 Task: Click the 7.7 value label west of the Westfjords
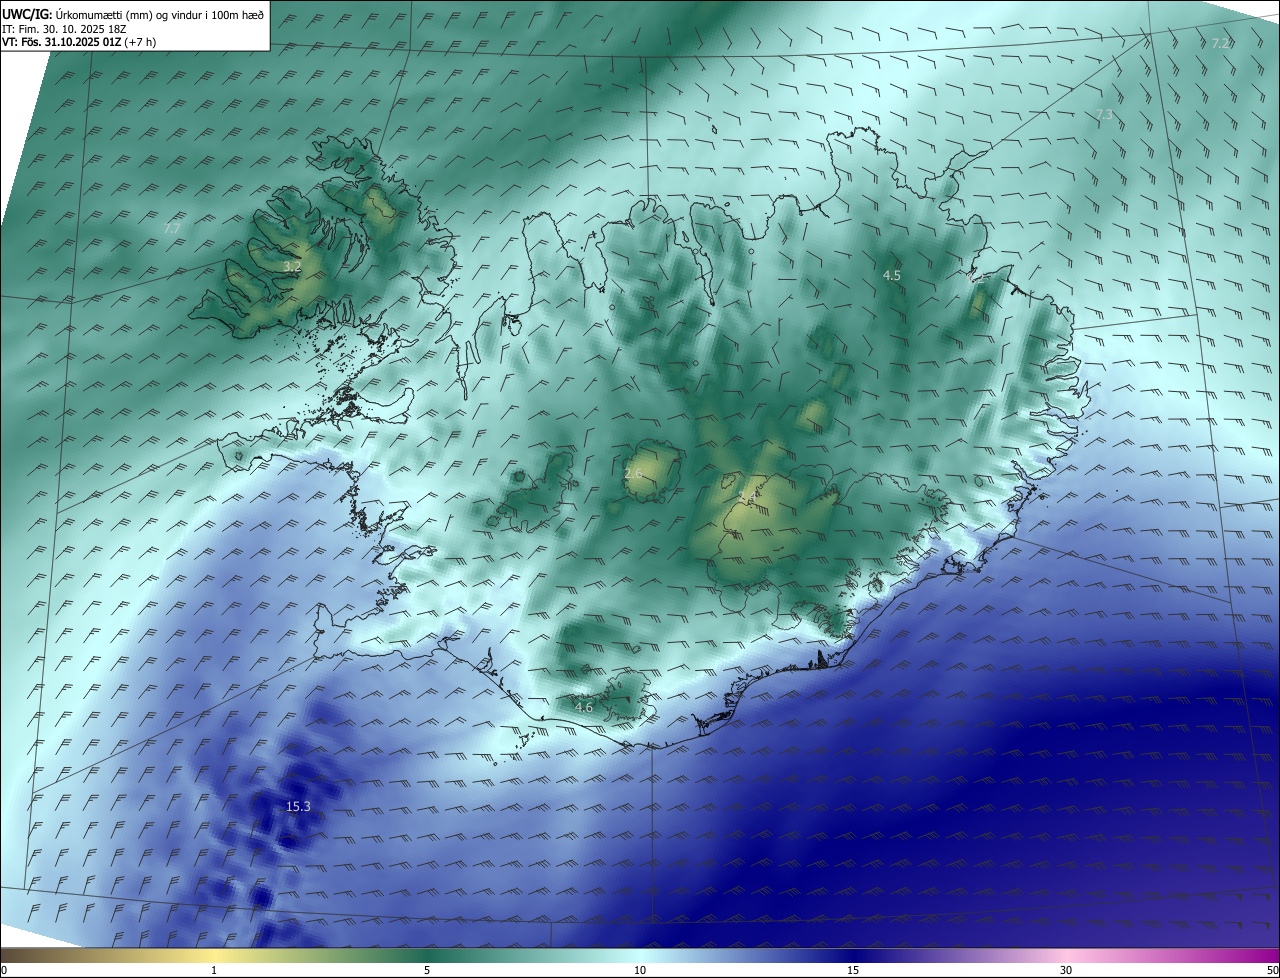point(172,229)
